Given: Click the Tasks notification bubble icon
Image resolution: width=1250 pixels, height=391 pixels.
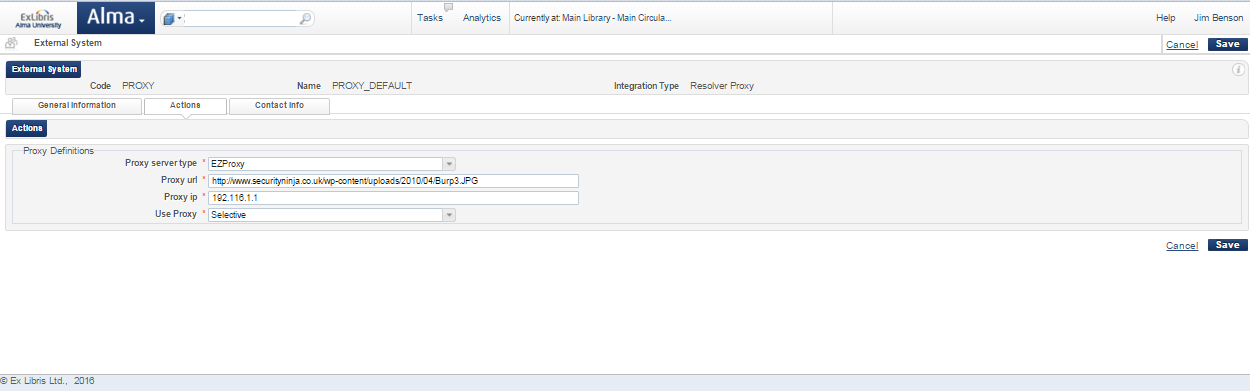Looking at the screenshot, I should [448, 6].
